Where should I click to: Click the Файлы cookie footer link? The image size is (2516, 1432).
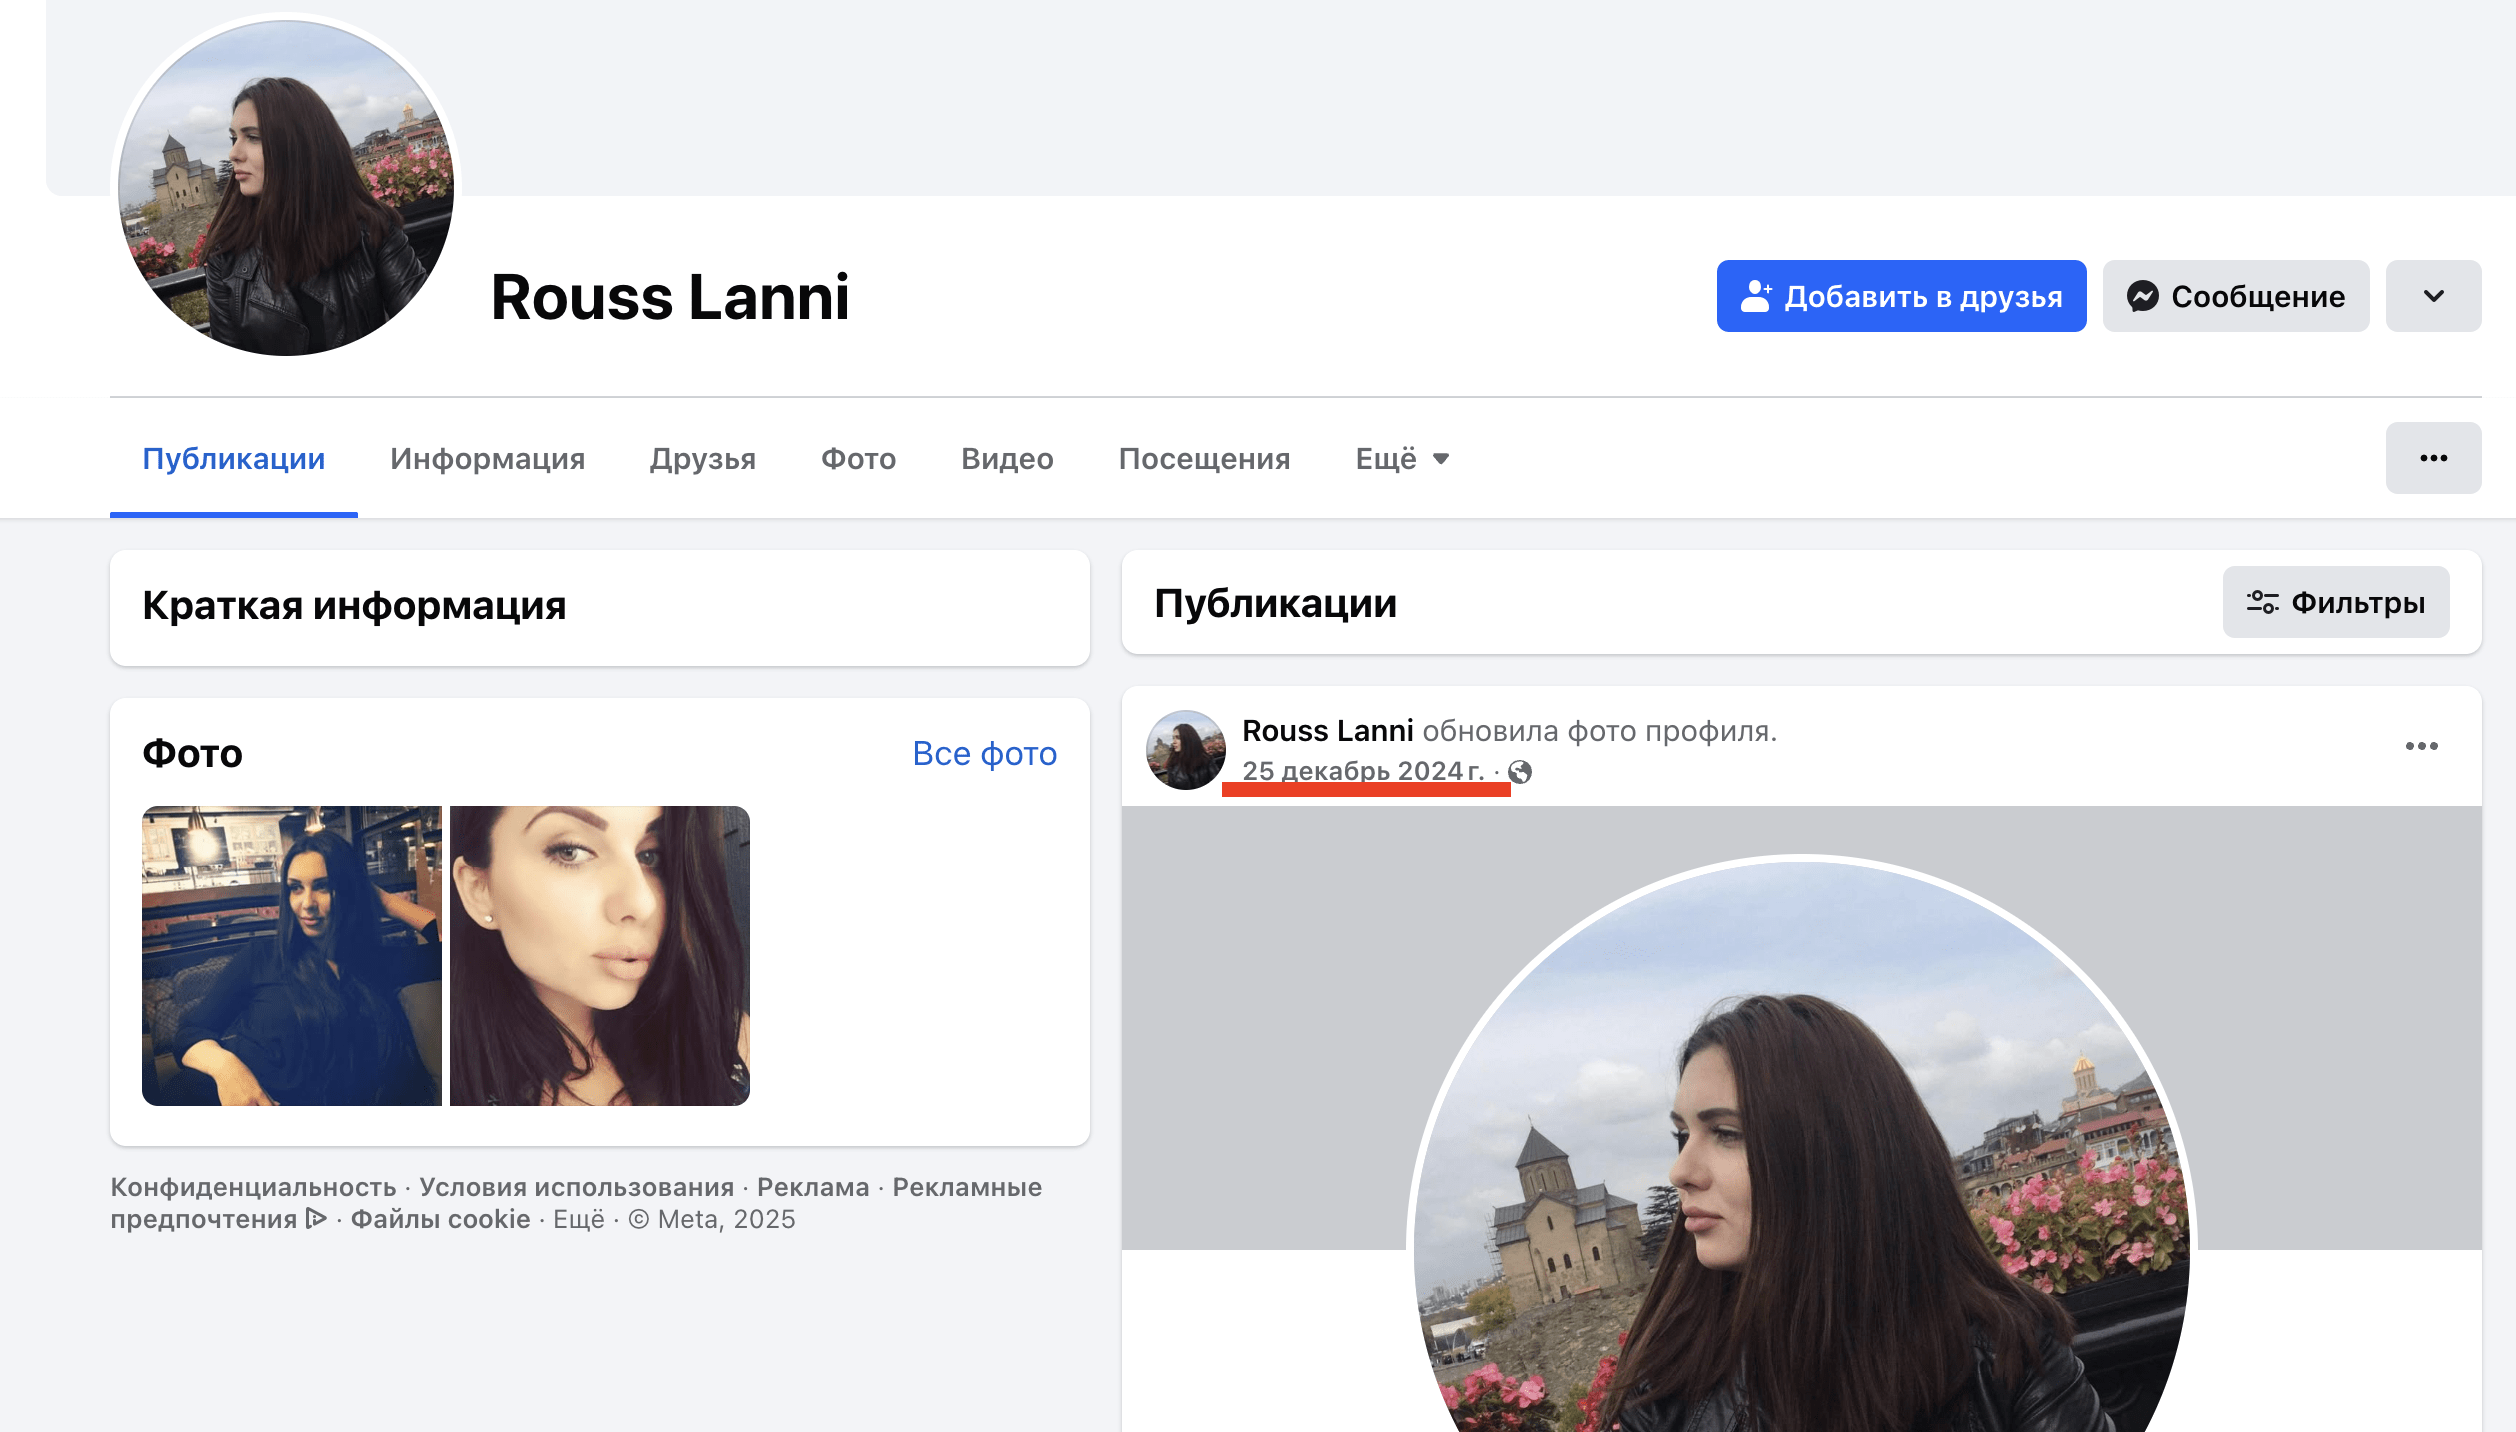[440, 1219]
